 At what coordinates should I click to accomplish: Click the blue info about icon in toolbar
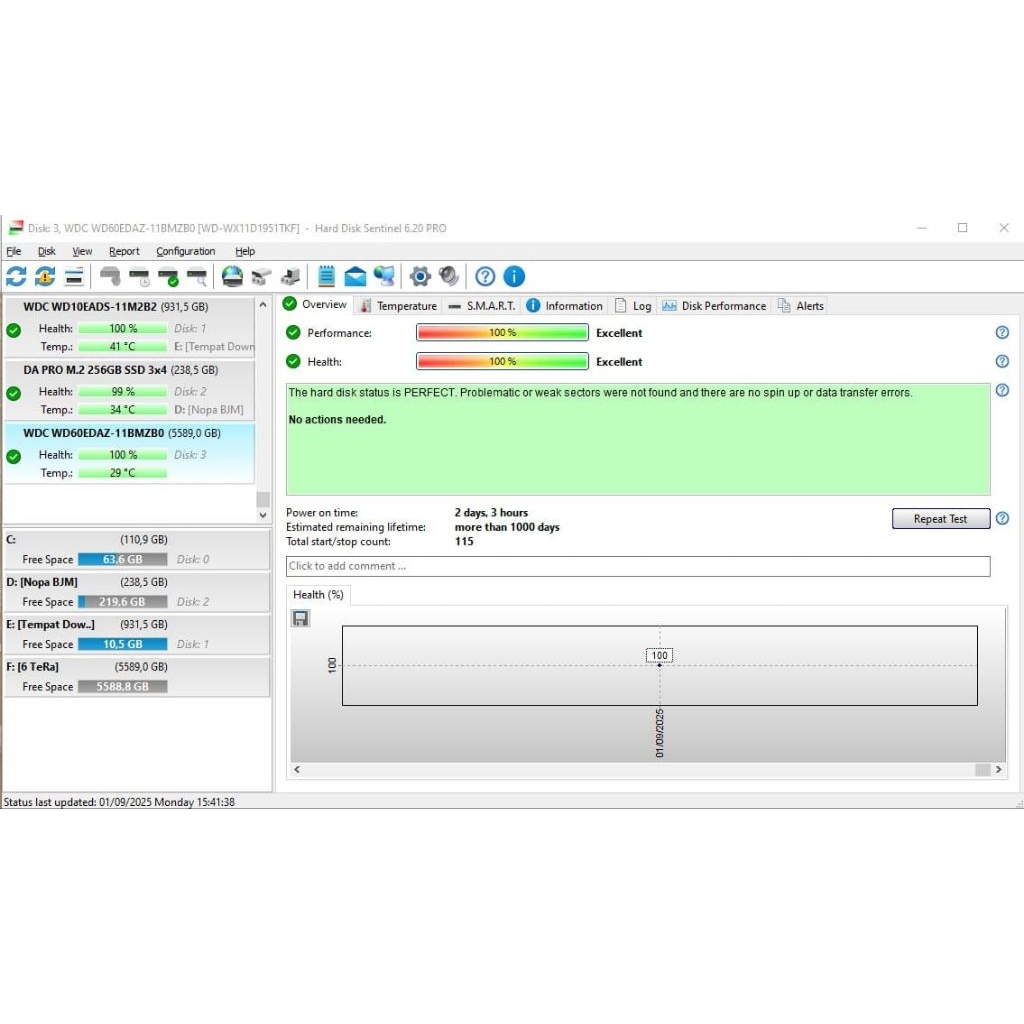pos(514,277)
